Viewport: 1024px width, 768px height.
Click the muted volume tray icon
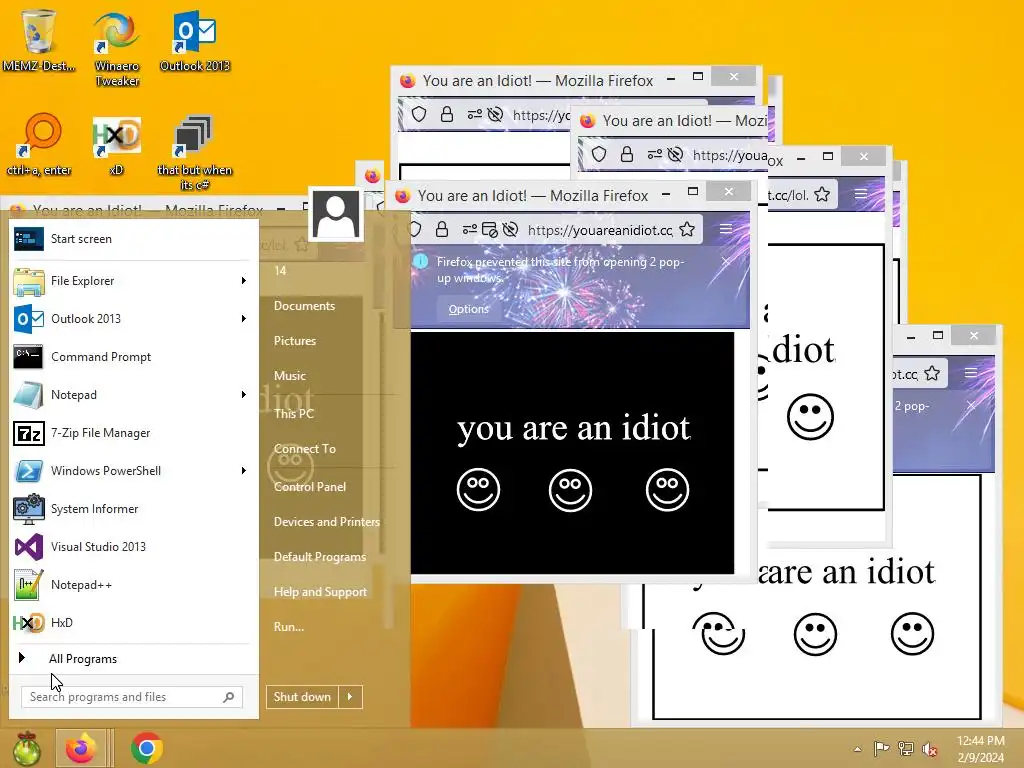[x=929, y=749]
